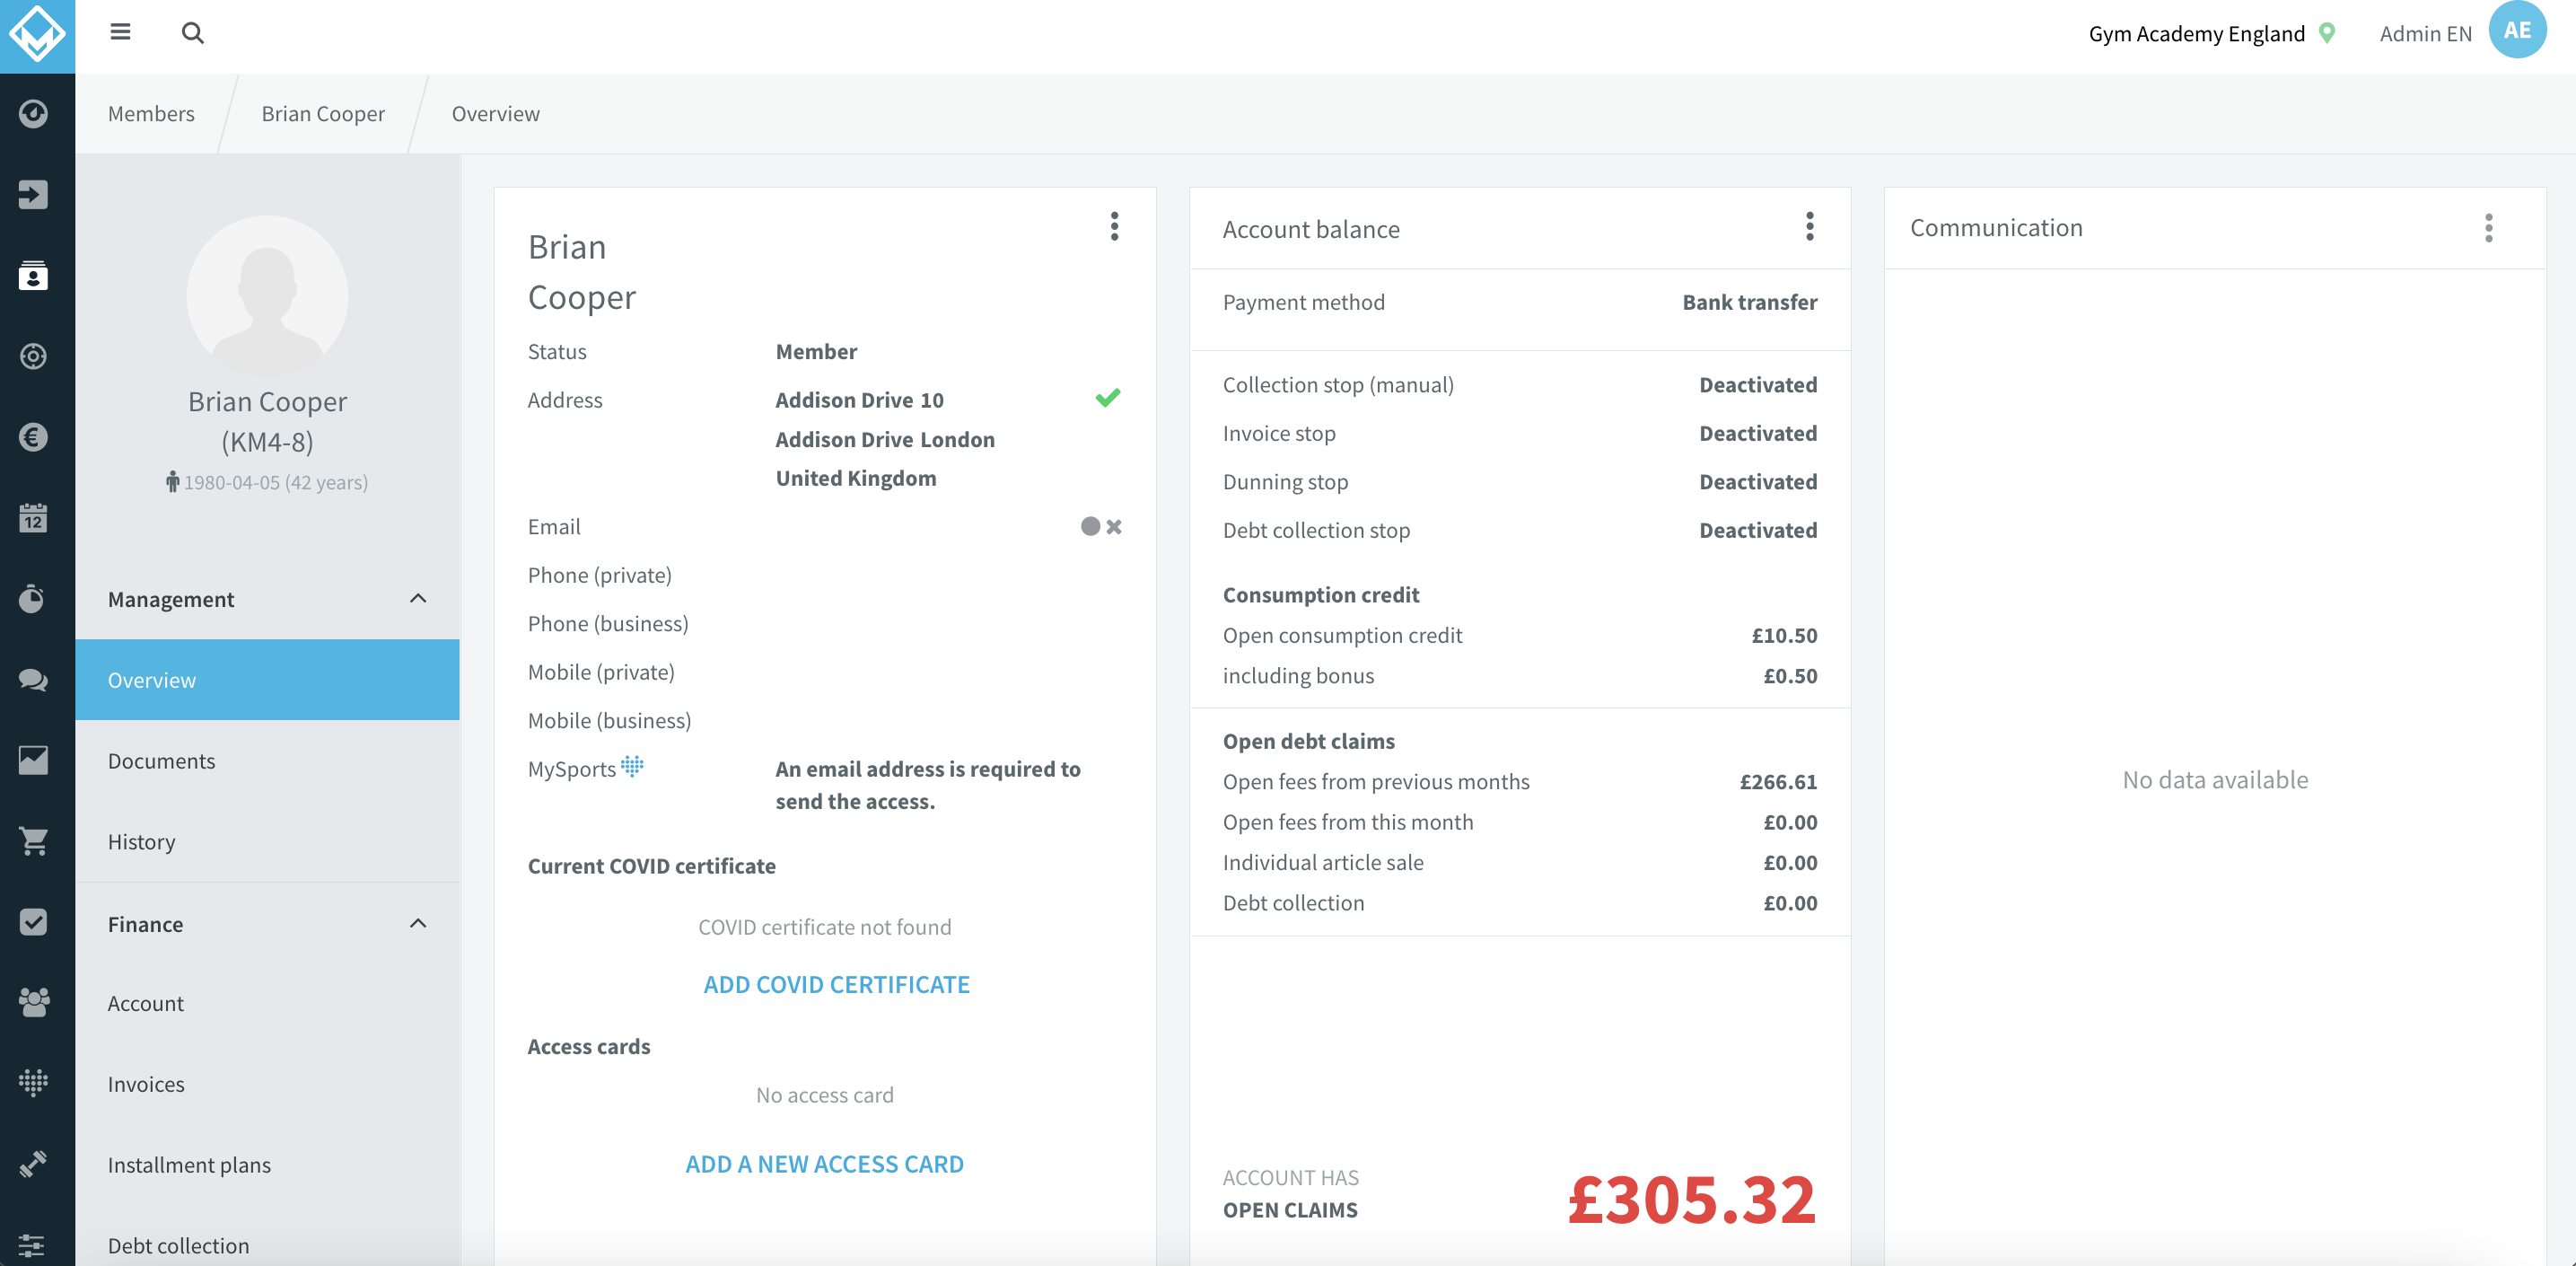Image resolution: width=2576 pixels, height=1266 pixels.
Task: Open the hamburger menu icon
Action: point(120,32)
